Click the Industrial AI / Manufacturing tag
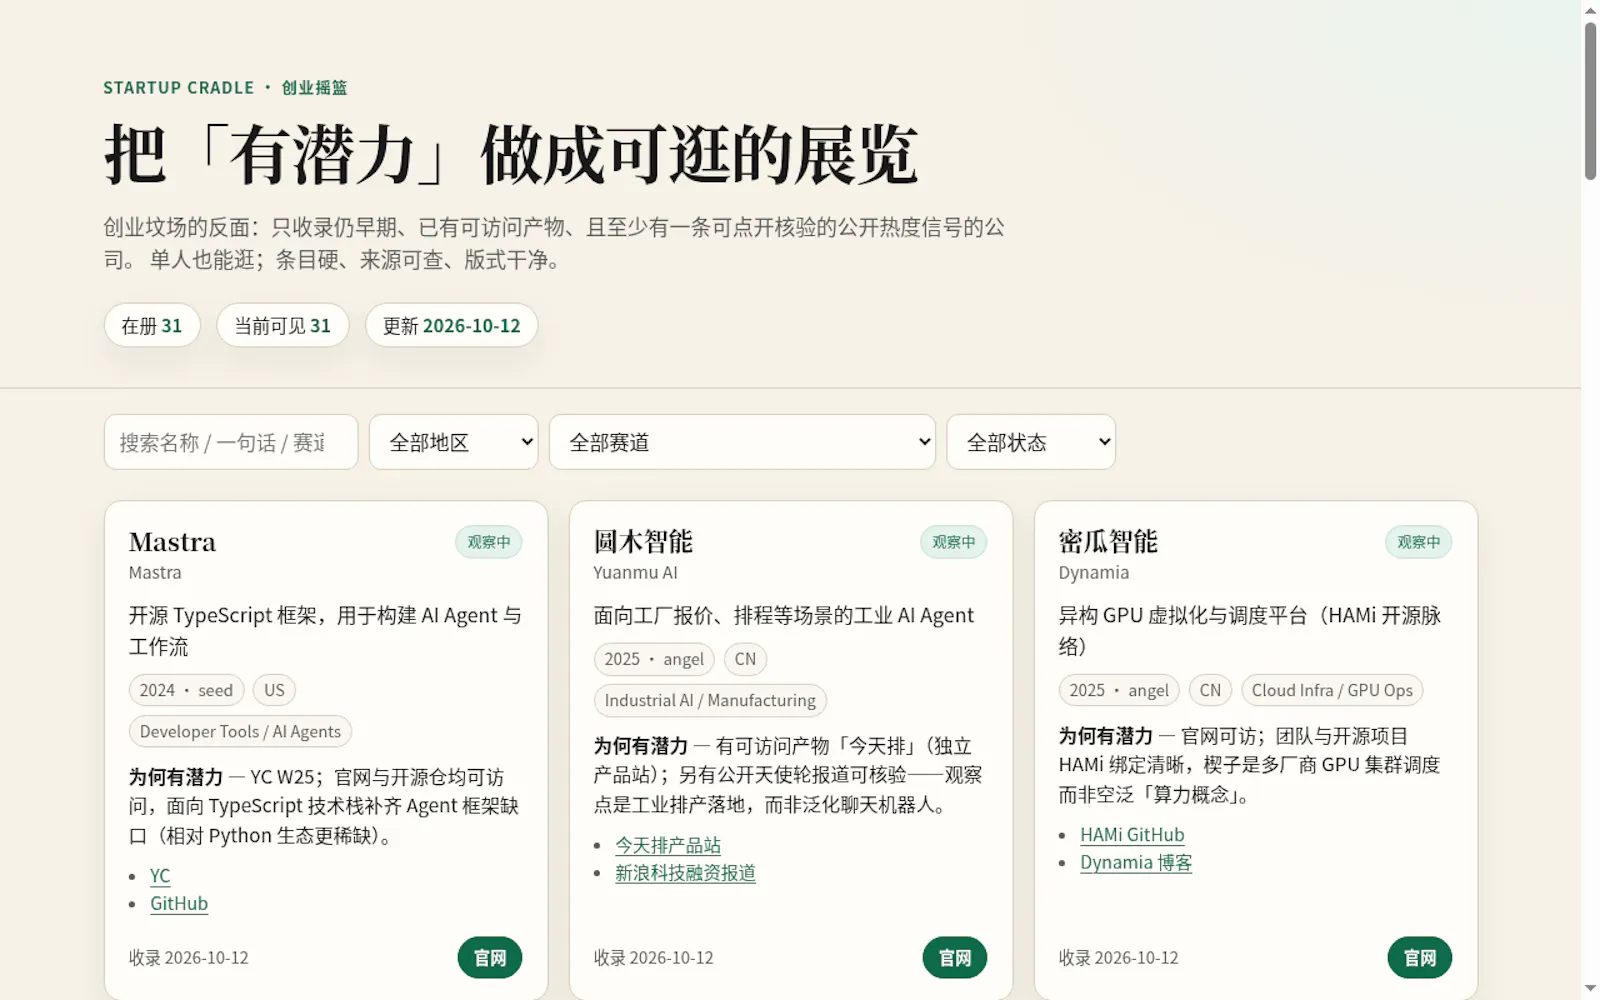This screenshot has width=1600, height=1000. pyautogui.click(x=710, y=700)
